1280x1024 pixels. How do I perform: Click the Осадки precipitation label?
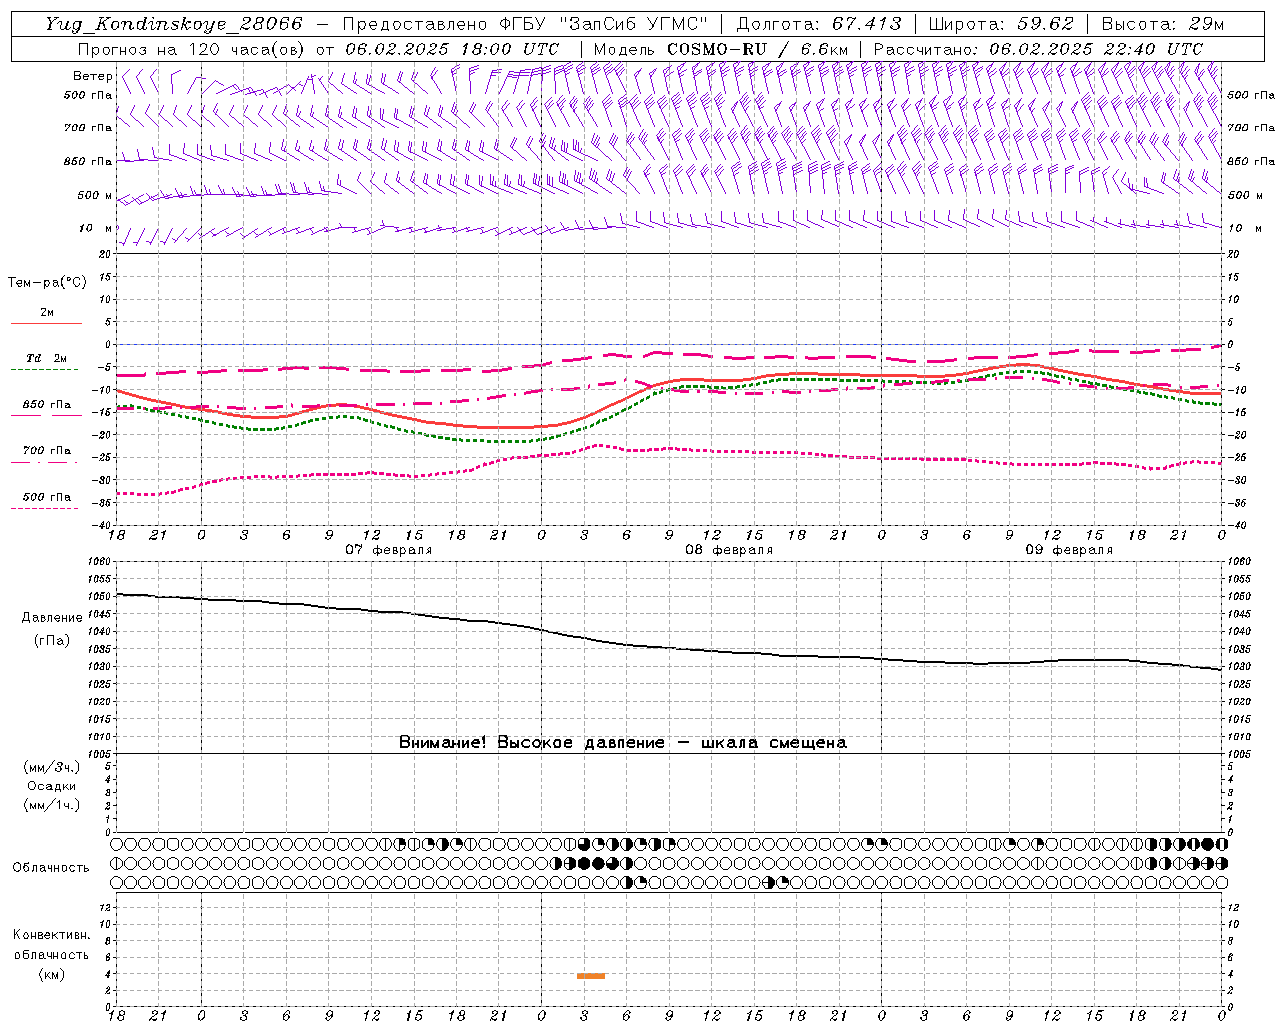tap(52, 786)
